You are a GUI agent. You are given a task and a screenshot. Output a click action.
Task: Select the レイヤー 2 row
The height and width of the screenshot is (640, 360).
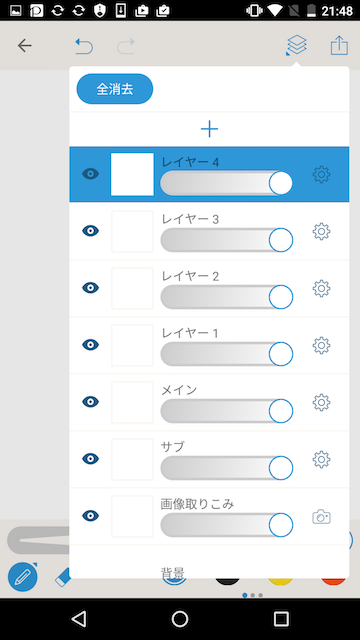[x=209, y=288]
